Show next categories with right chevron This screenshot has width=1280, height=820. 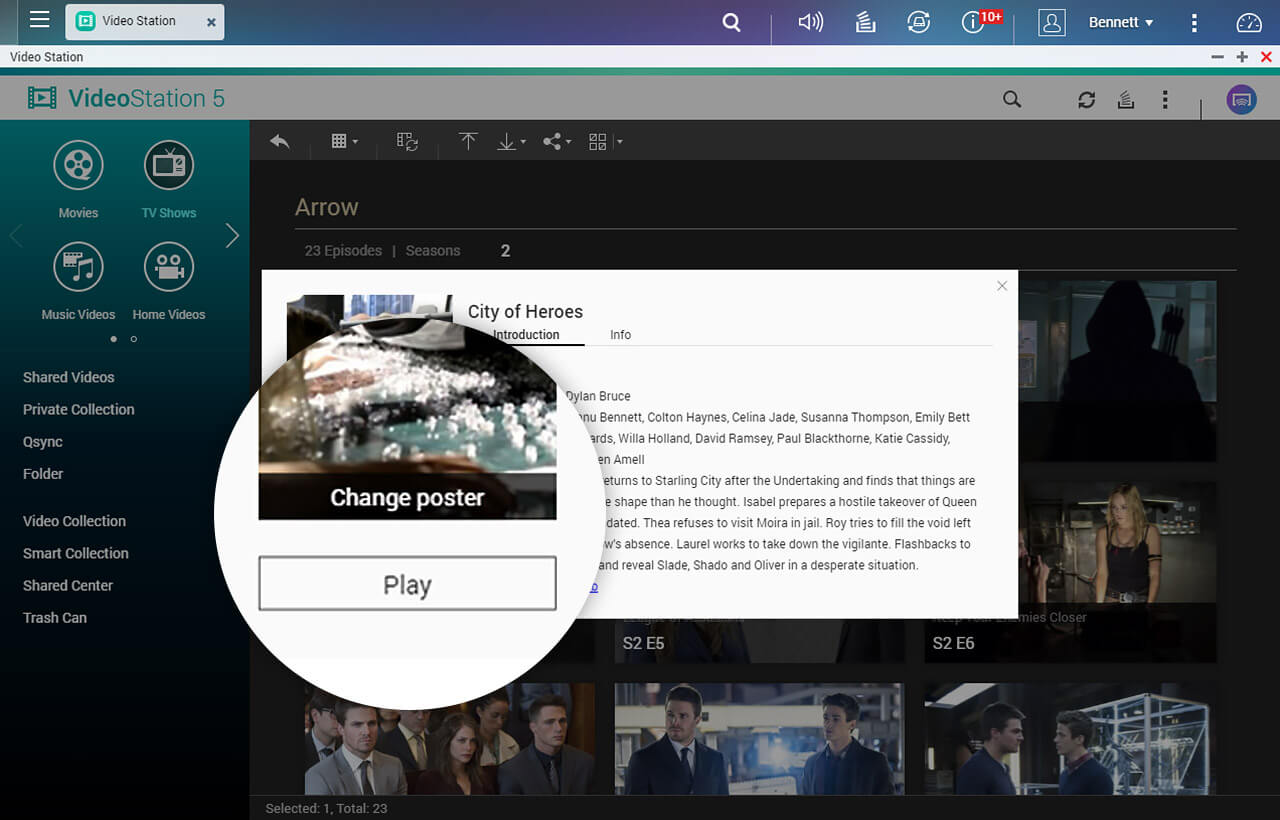pos(232,236)
